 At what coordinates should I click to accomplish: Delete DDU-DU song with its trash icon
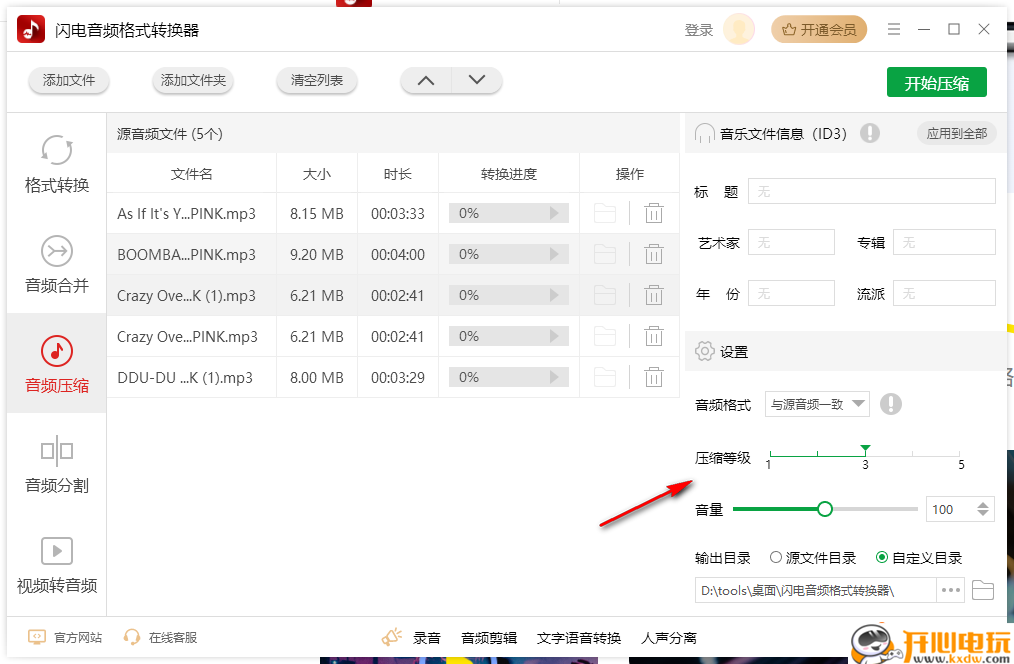click(654, 377)
